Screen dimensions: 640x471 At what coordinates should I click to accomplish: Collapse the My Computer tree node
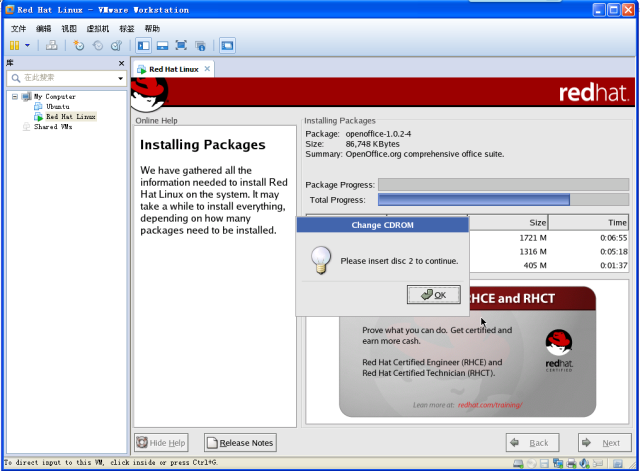click(x=15, y=97)
